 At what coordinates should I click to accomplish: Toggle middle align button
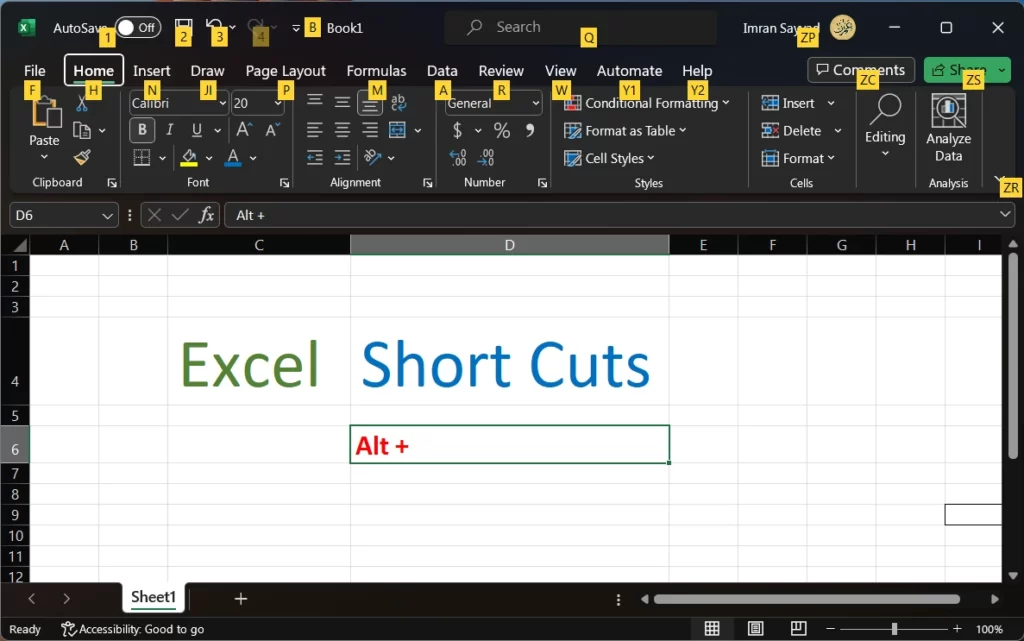[x=342, y=102]
